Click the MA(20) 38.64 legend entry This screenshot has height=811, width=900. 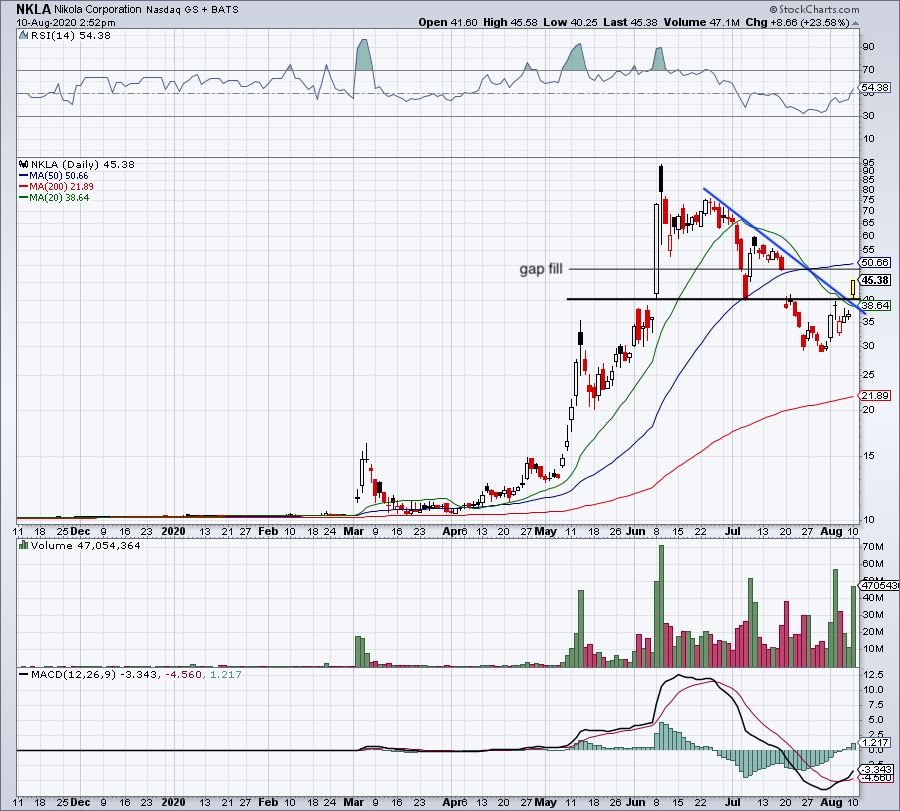pyautogui.click(x=54, y=197)
